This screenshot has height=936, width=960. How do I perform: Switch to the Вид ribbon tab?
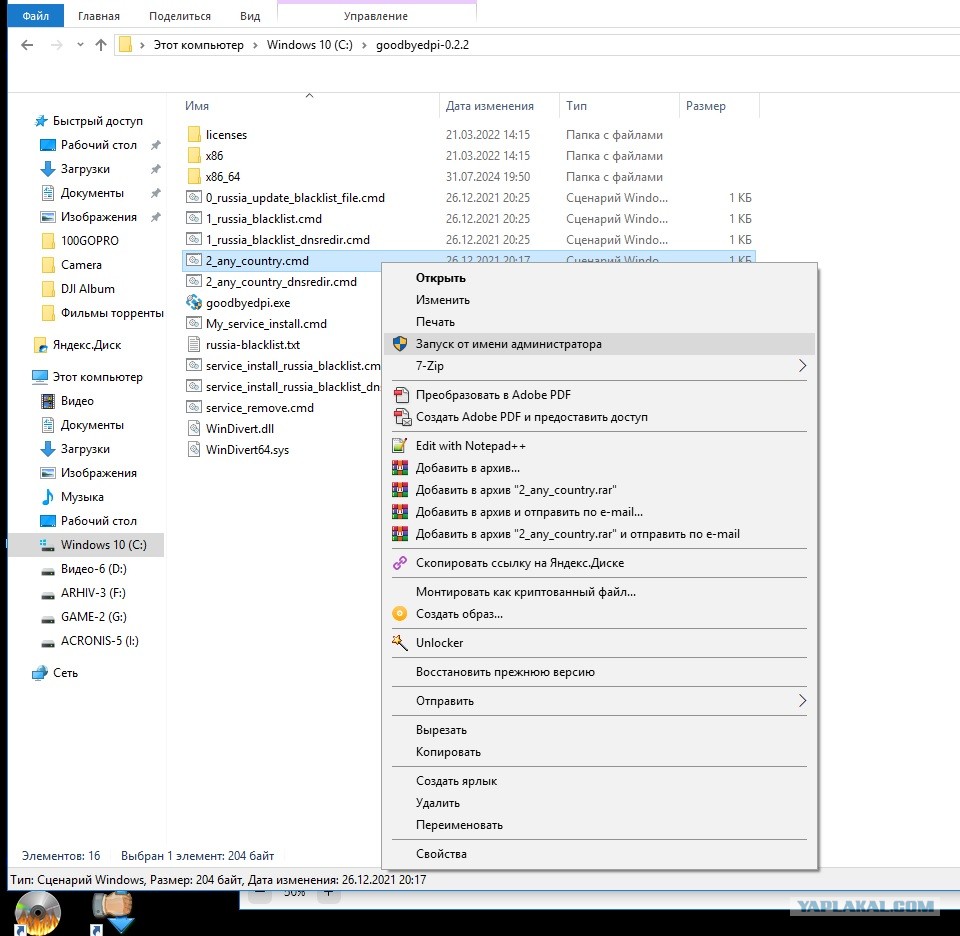coord(250,16)
